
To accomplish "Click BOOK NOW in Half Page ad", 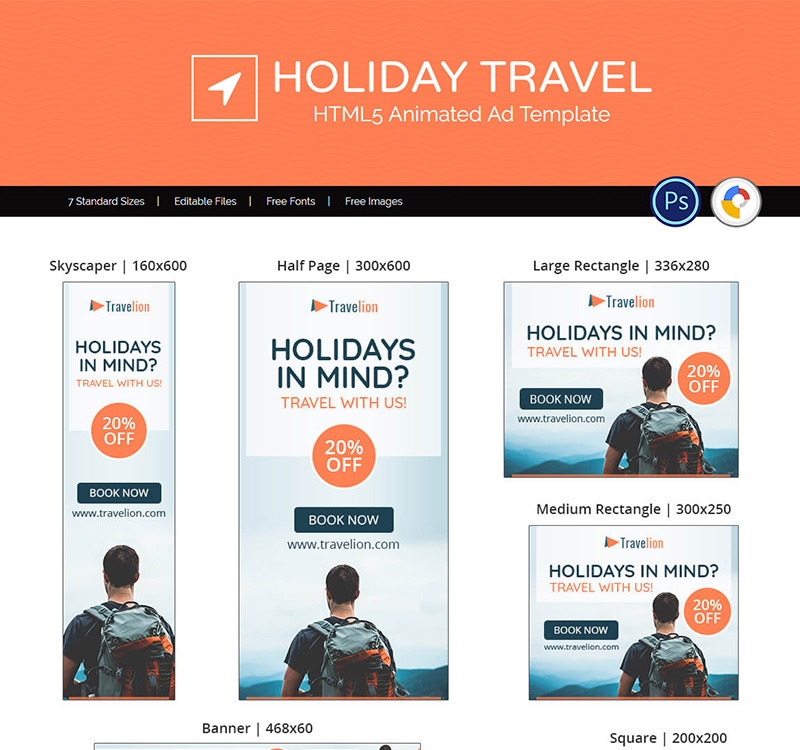I will pyautogui.click(x=344, y=520).
